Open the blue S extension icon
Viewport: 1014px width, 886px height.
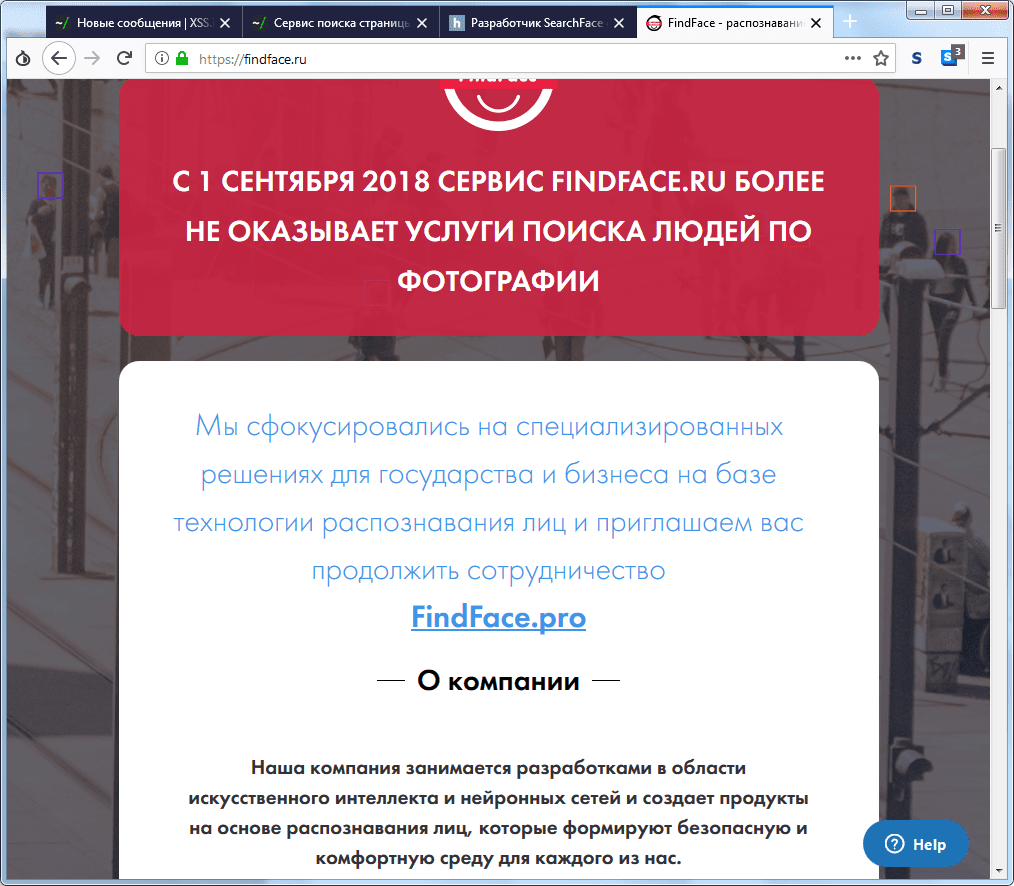[916, 59]
